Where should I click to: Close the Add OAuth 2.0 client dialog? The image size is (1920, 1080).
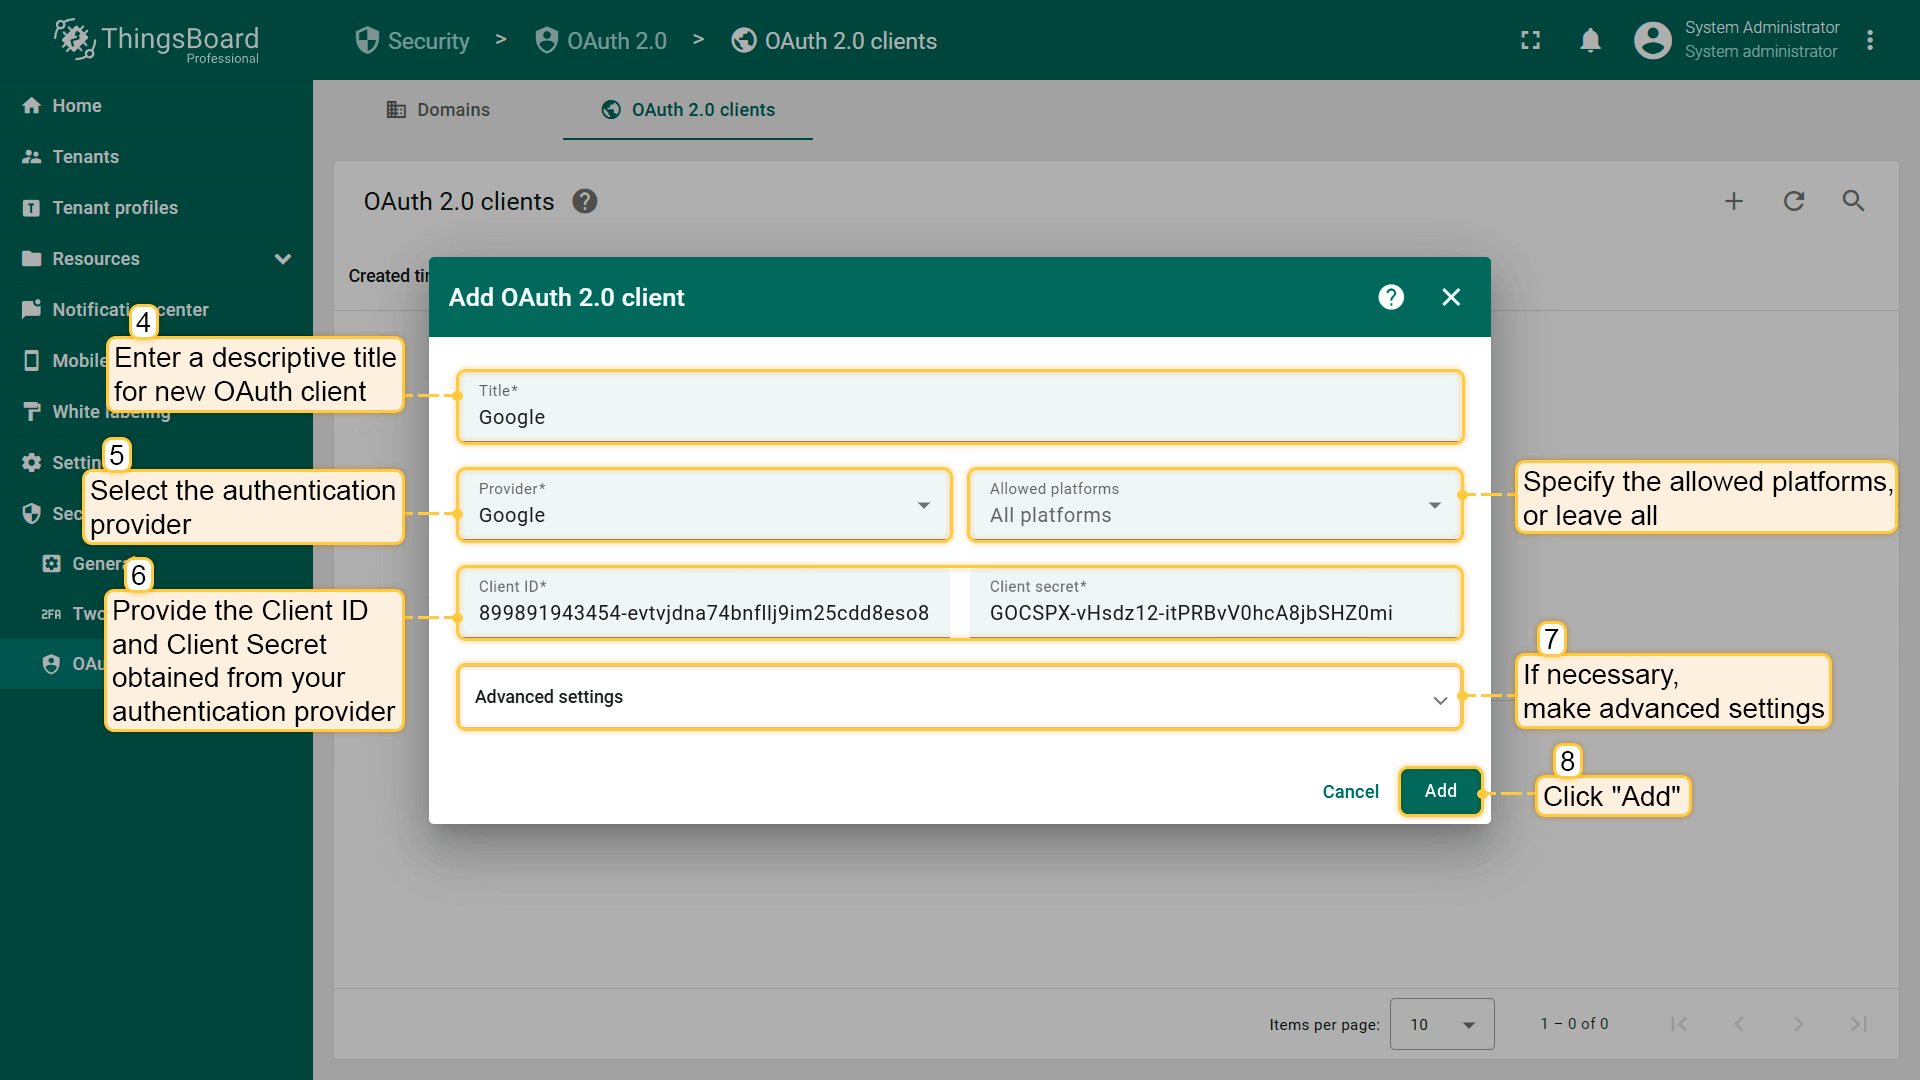(x=1451, y=297)
